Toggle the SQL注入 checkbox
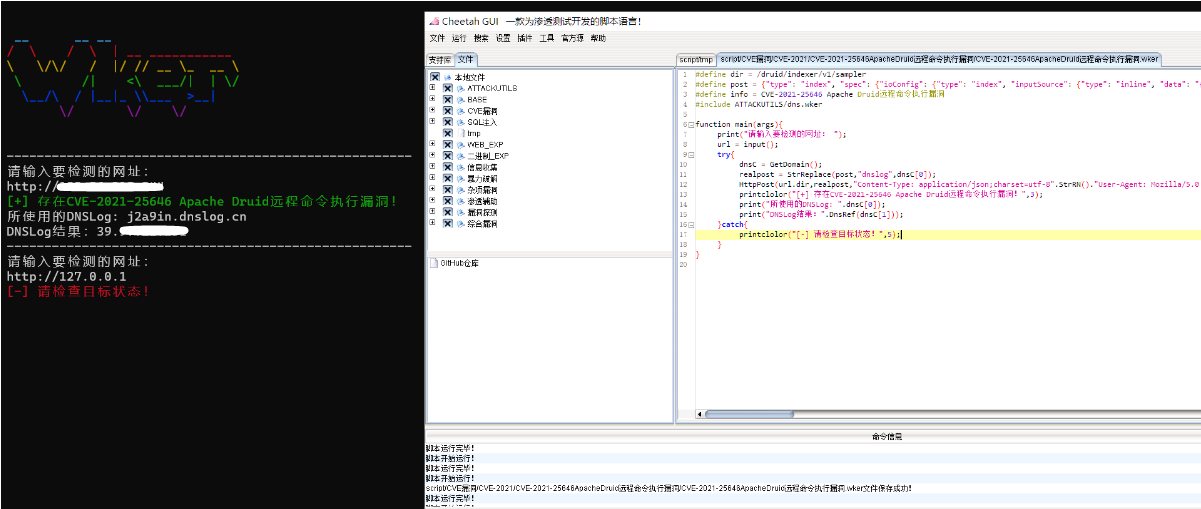 click(448, 121)
